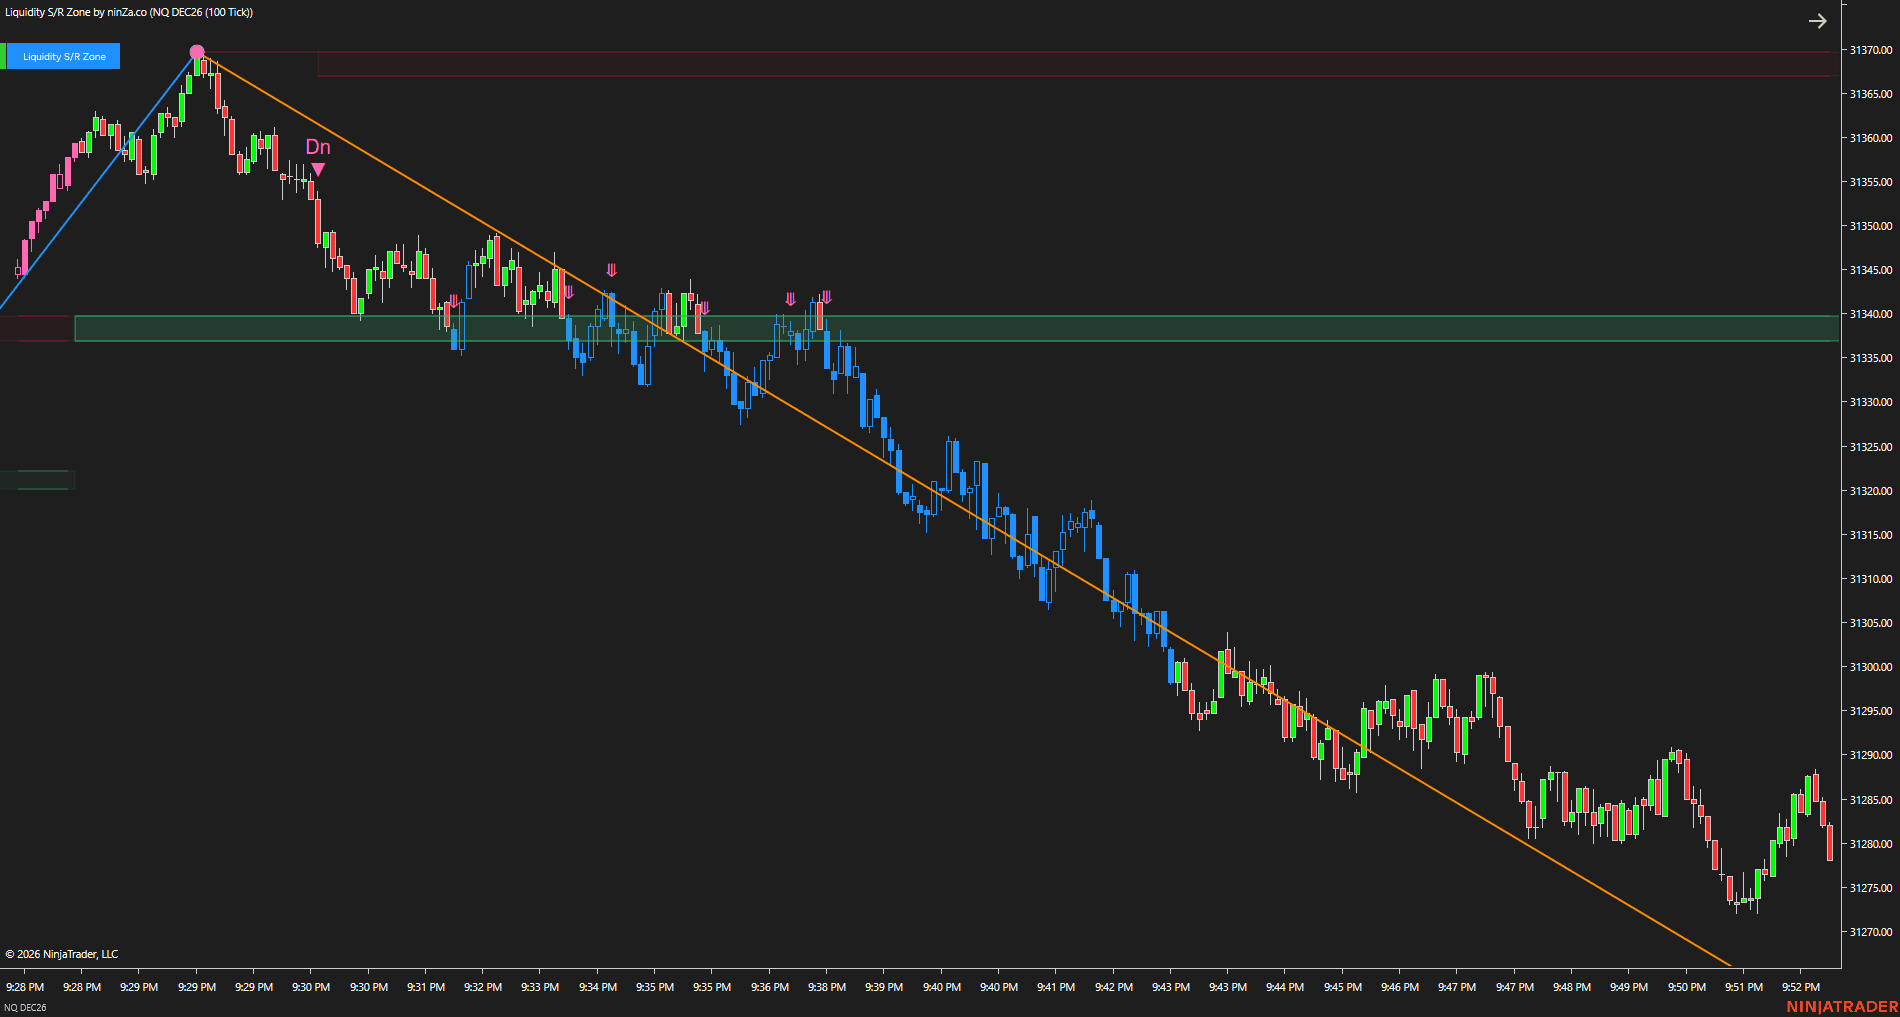1900x1017 pixels.
Task: Click the 9:31 PM time label
Action: pyautogui.click(x=426, y=987)
